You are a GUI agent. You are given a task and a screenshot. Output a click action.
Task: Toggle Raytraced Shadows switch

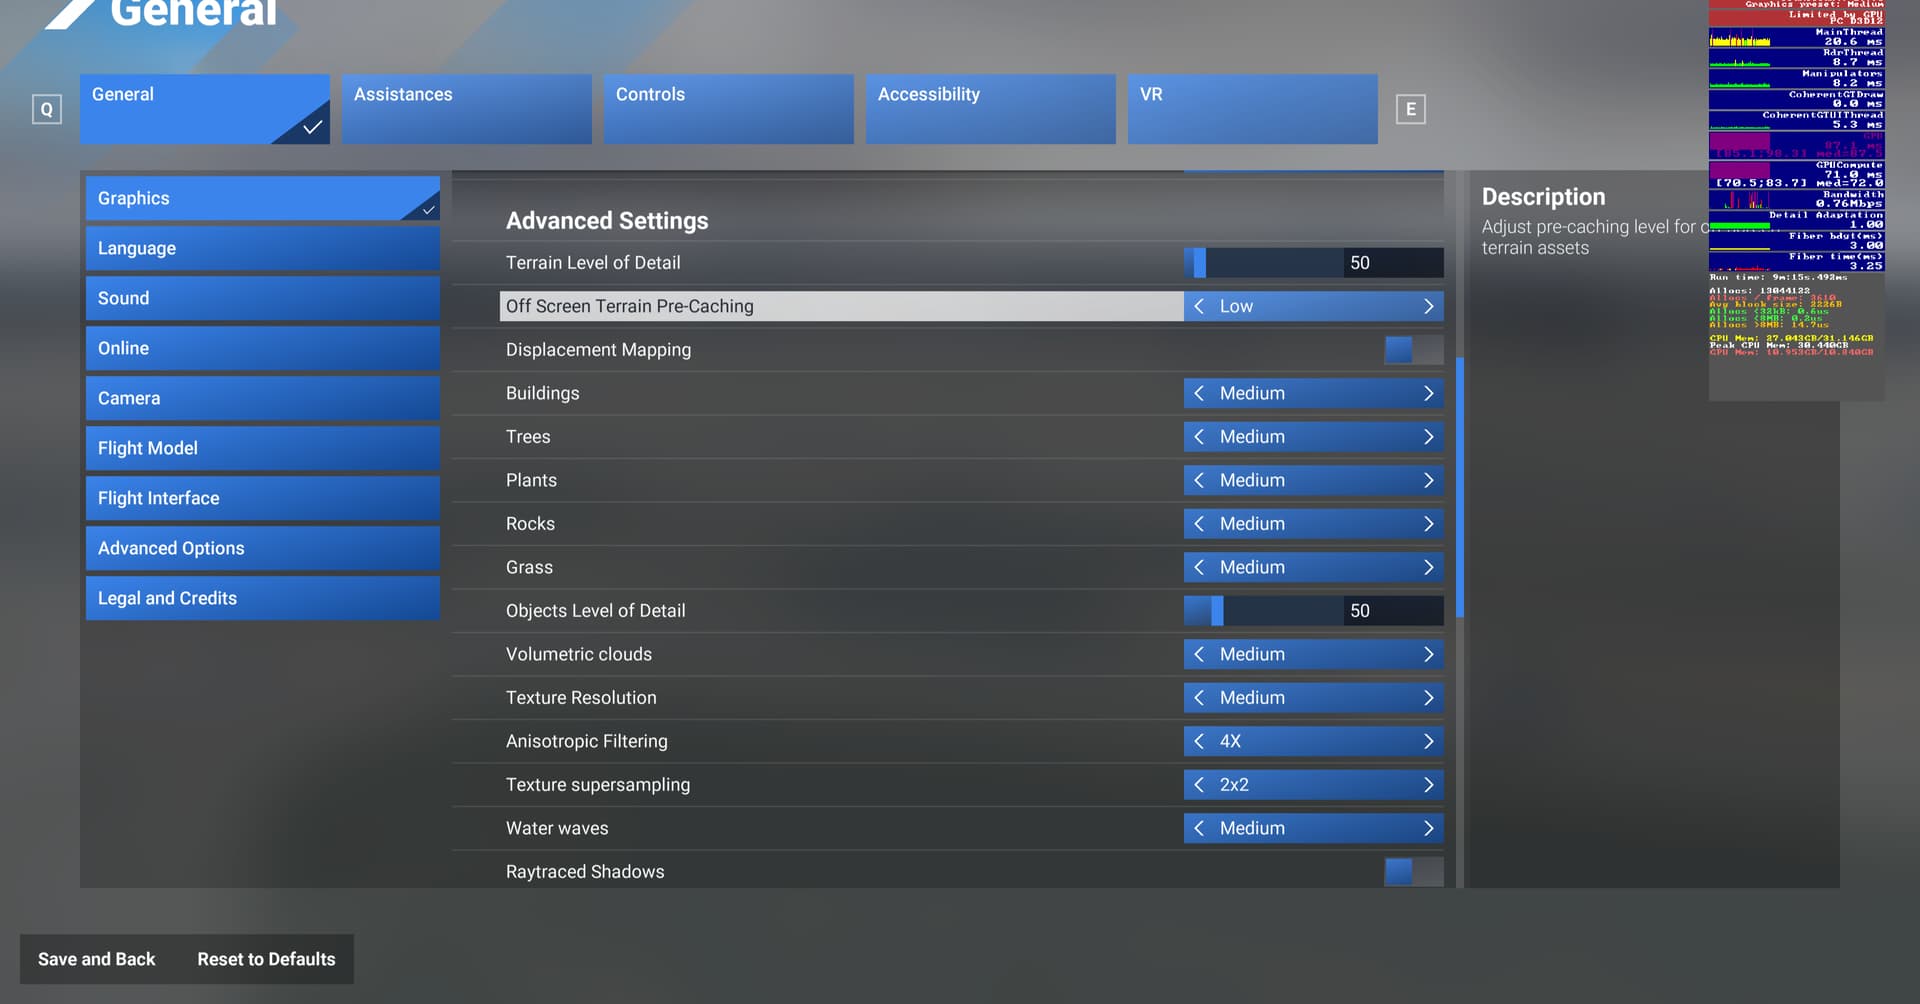point(1413,872)
